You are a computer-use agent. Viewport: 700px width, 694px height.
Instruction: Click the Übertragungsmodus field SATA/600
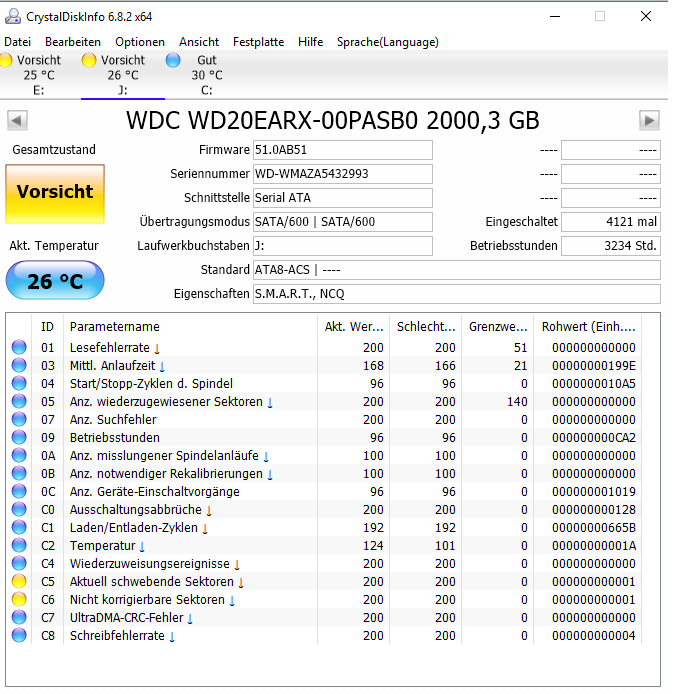pyautogui.click(x=343, y=222)
